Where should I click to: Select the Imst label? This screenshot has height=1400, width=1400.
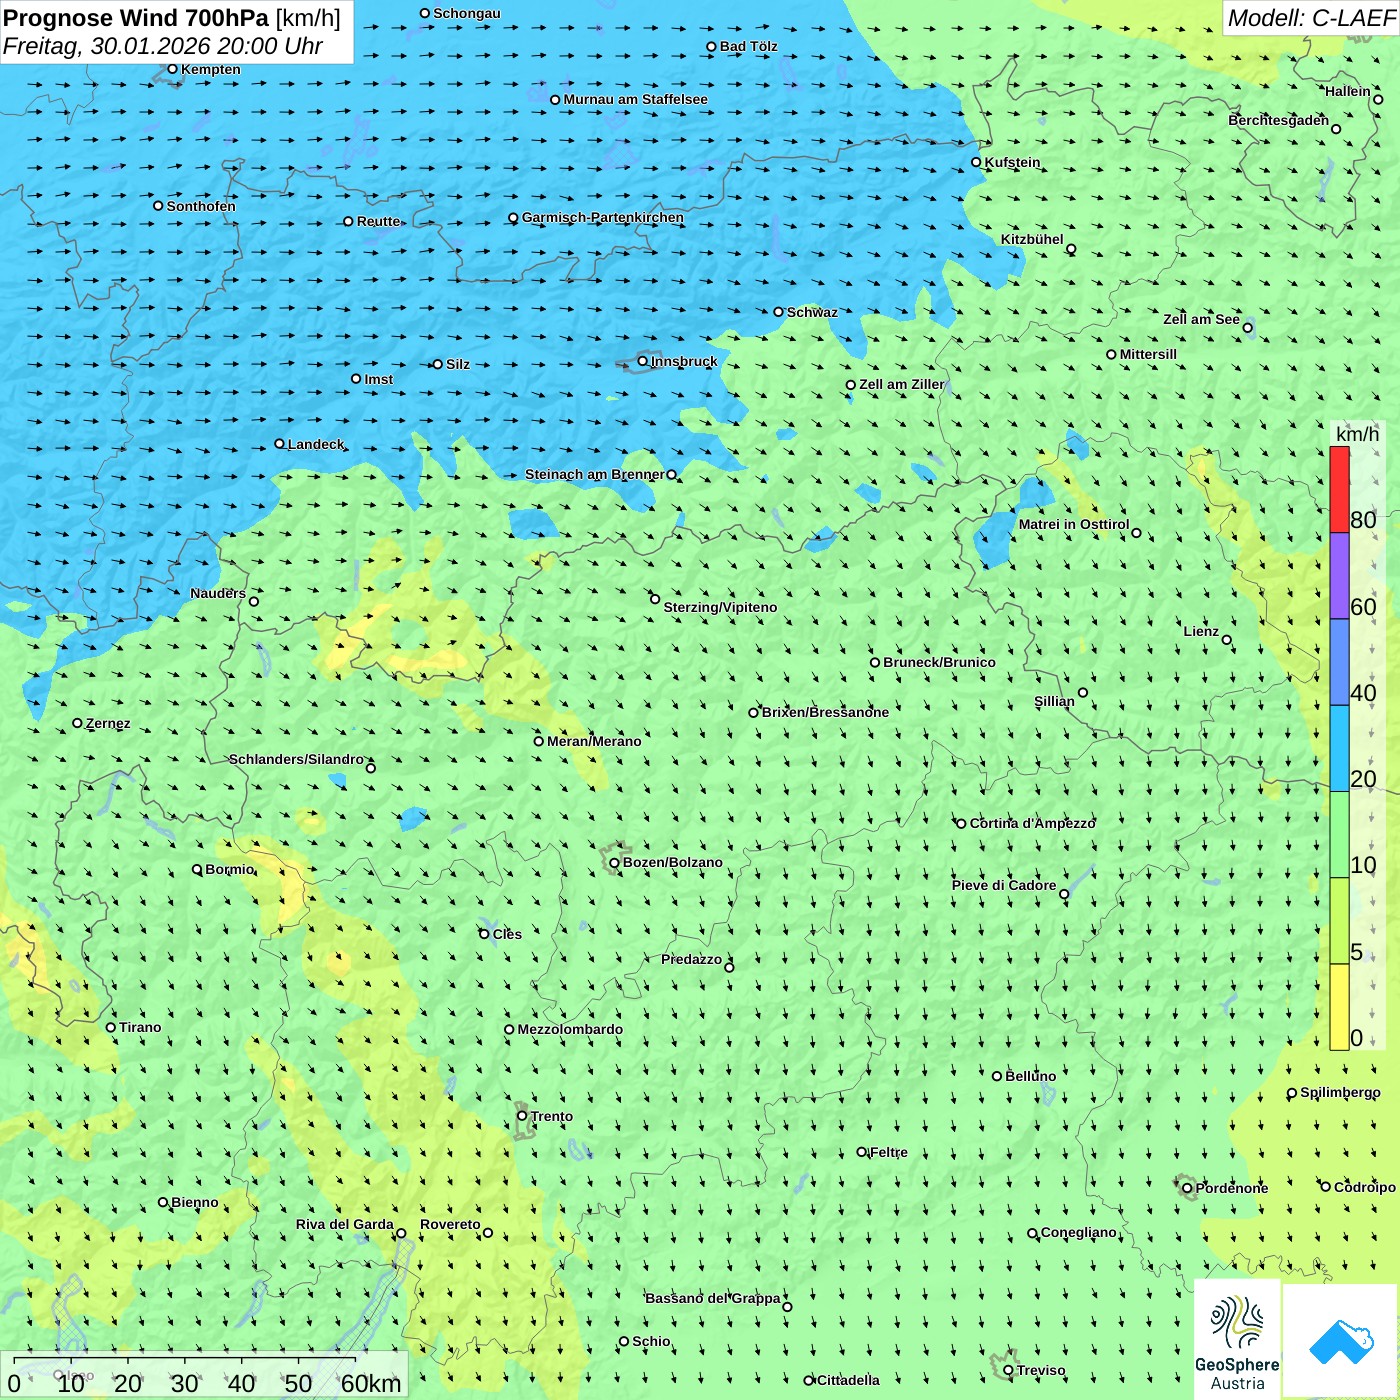click(x=379, y=379)
